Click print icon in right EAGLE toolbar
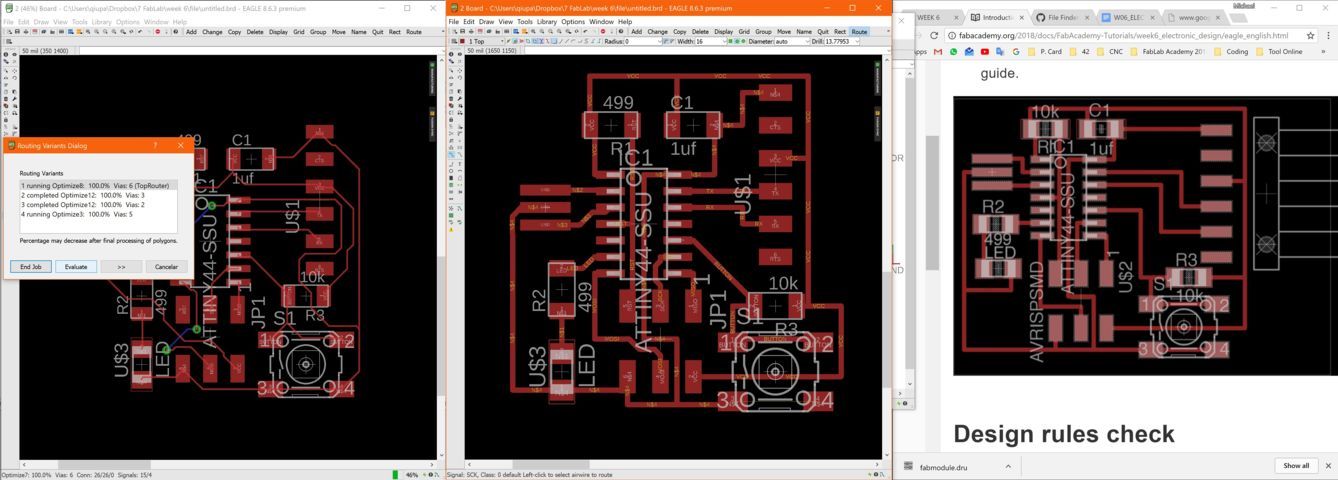The height and width of the screenshot is (480, 1338). (472, 32)
